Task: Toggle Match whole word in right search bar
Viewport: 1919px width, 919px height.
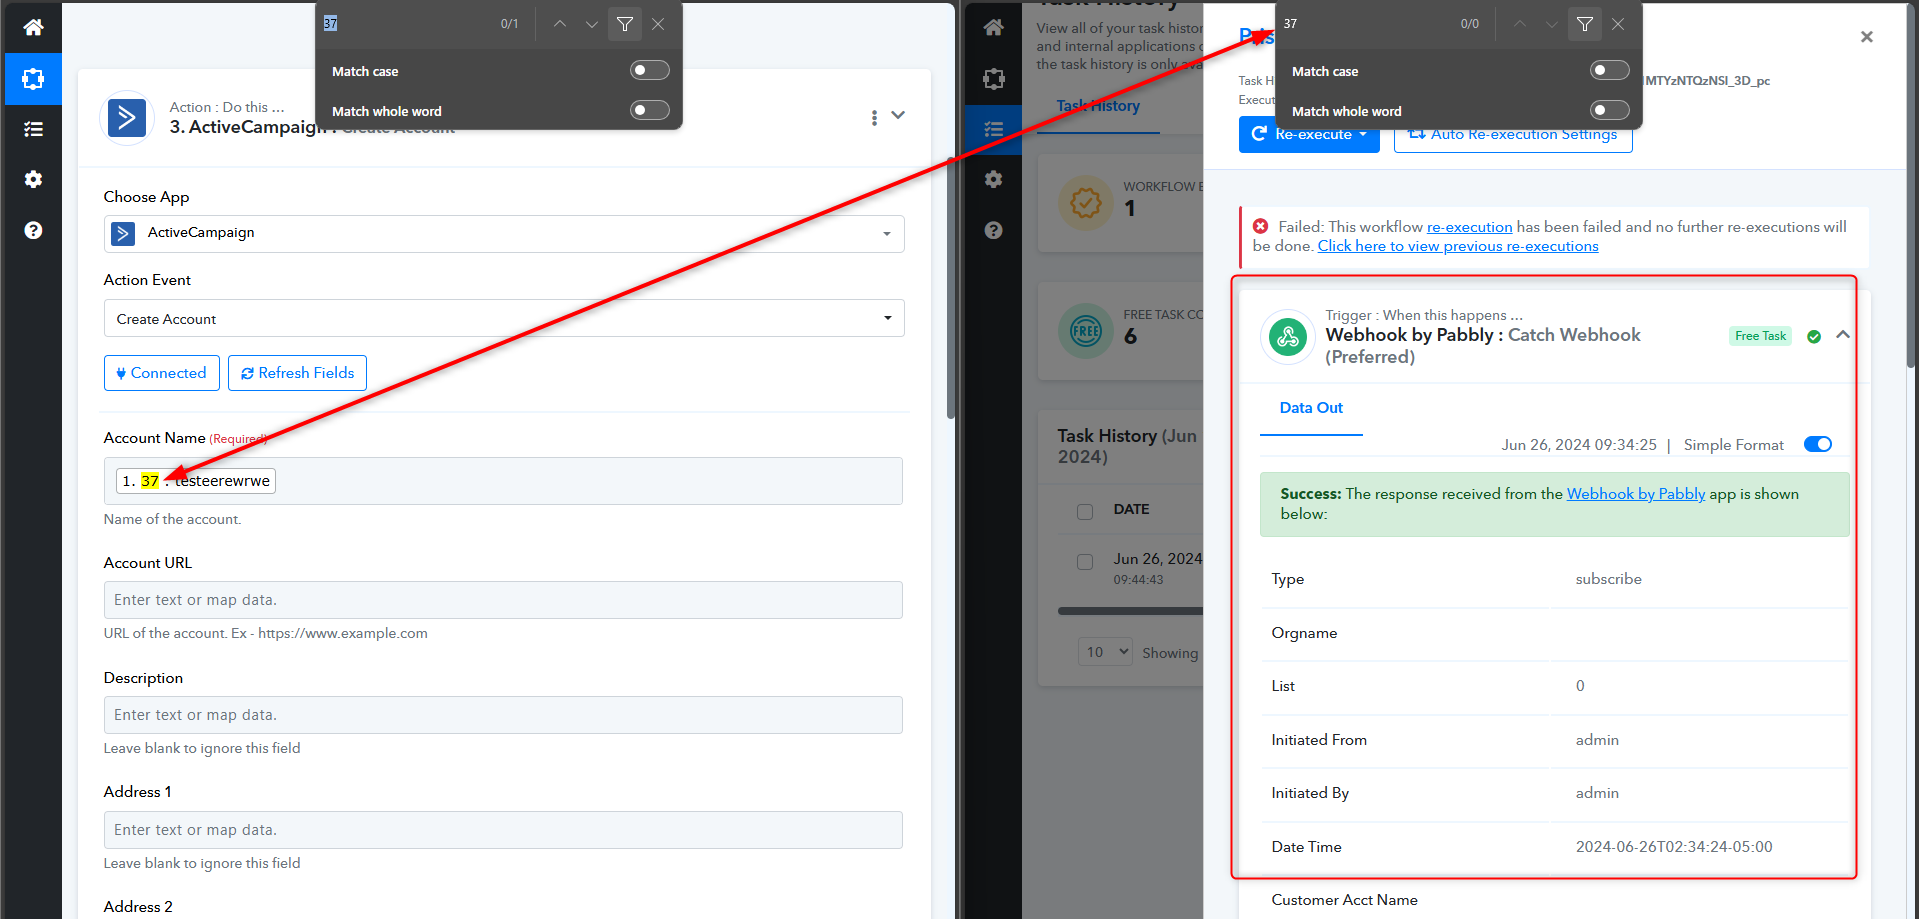Action: tap(1610, 110)
